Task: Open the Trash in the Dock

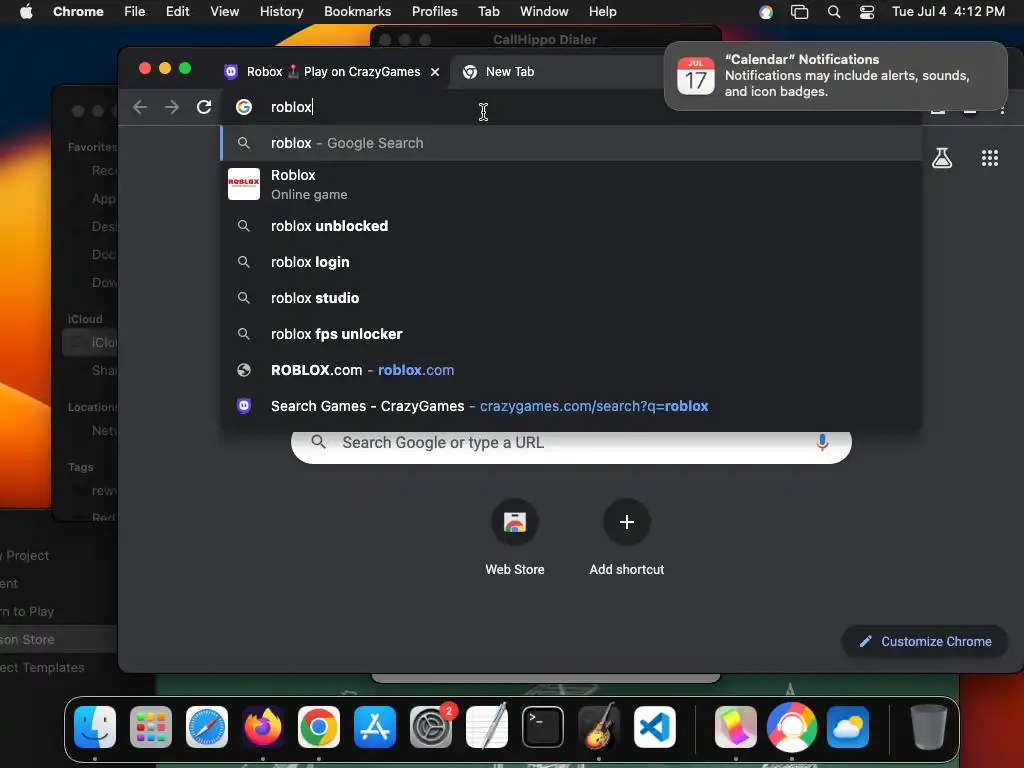Action: click(929, 727)
